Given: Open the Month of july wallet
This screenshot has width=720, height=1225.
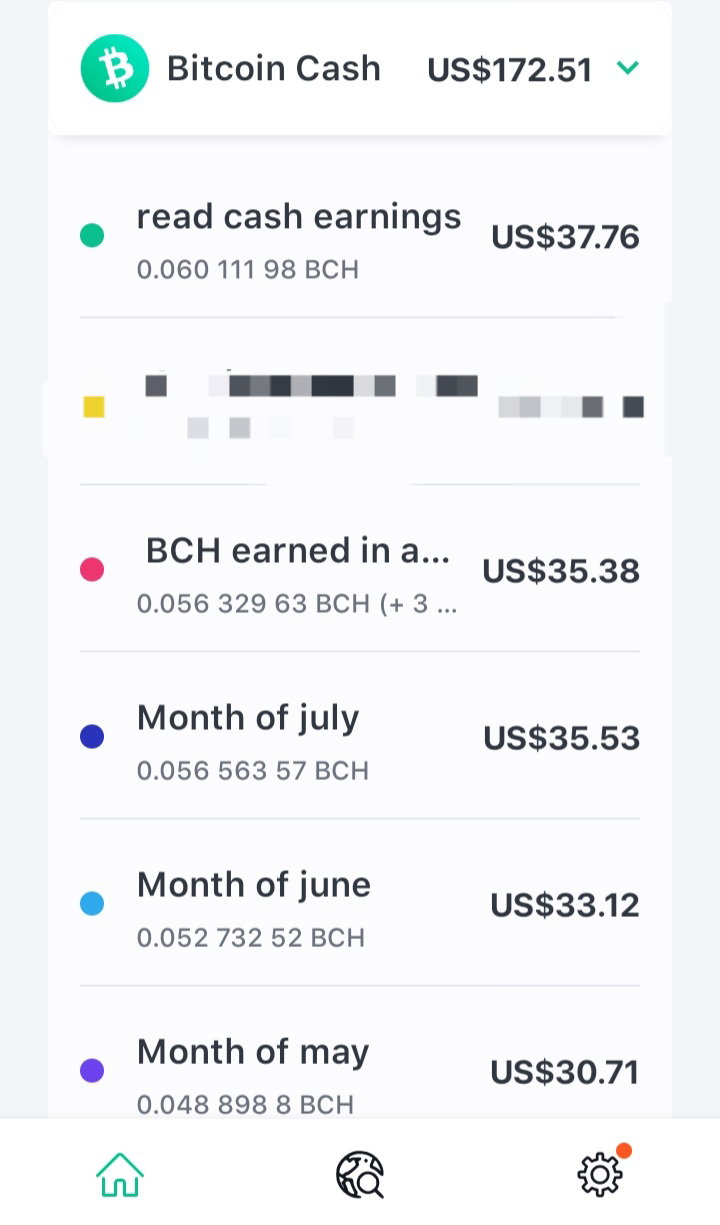Looking at the screenshot, I should (x=360, y=737).
